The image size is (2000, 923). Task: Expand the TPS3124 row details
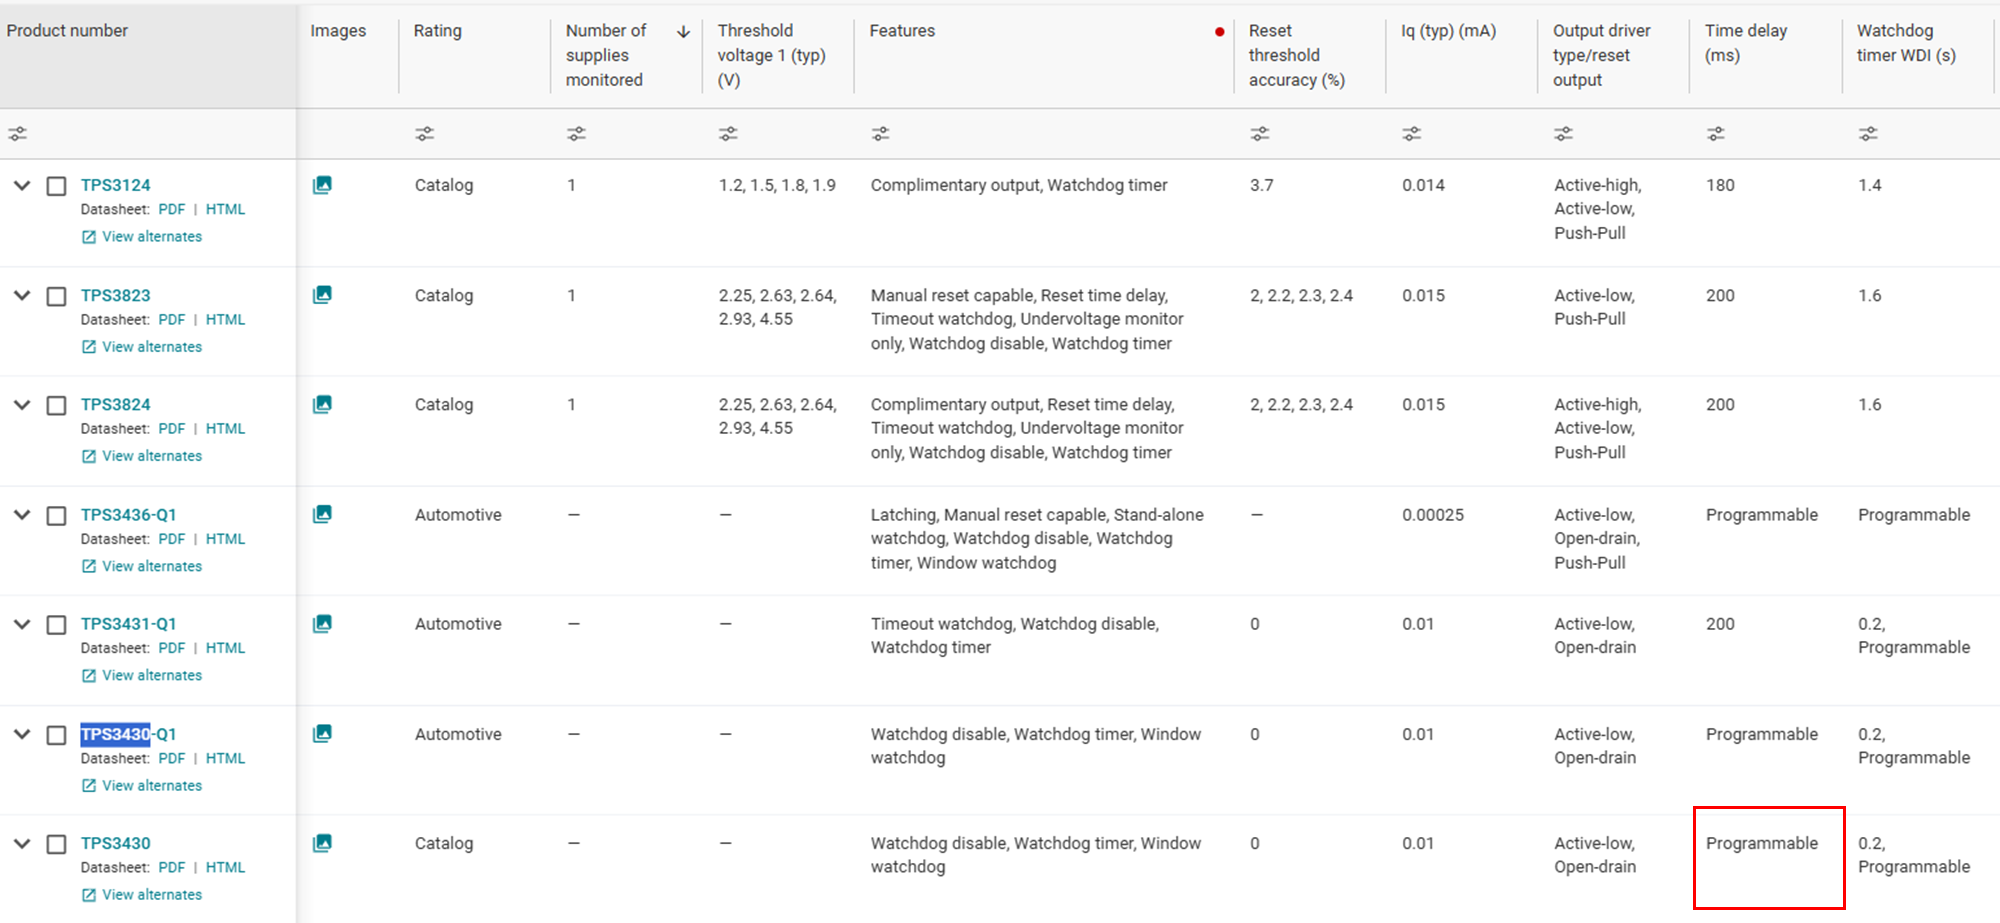(22, 185)
